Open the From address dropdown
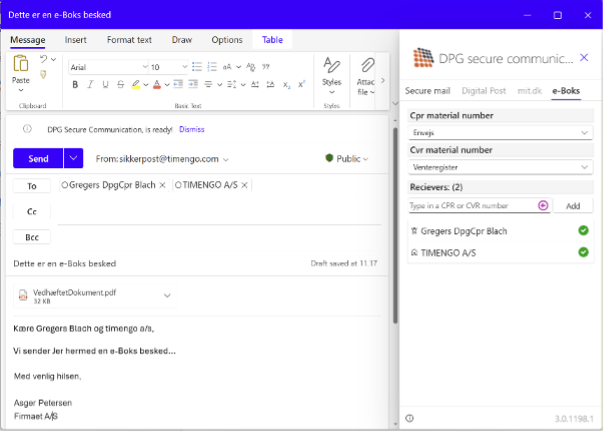Screen dimensions: 604x432 point(226,159)
